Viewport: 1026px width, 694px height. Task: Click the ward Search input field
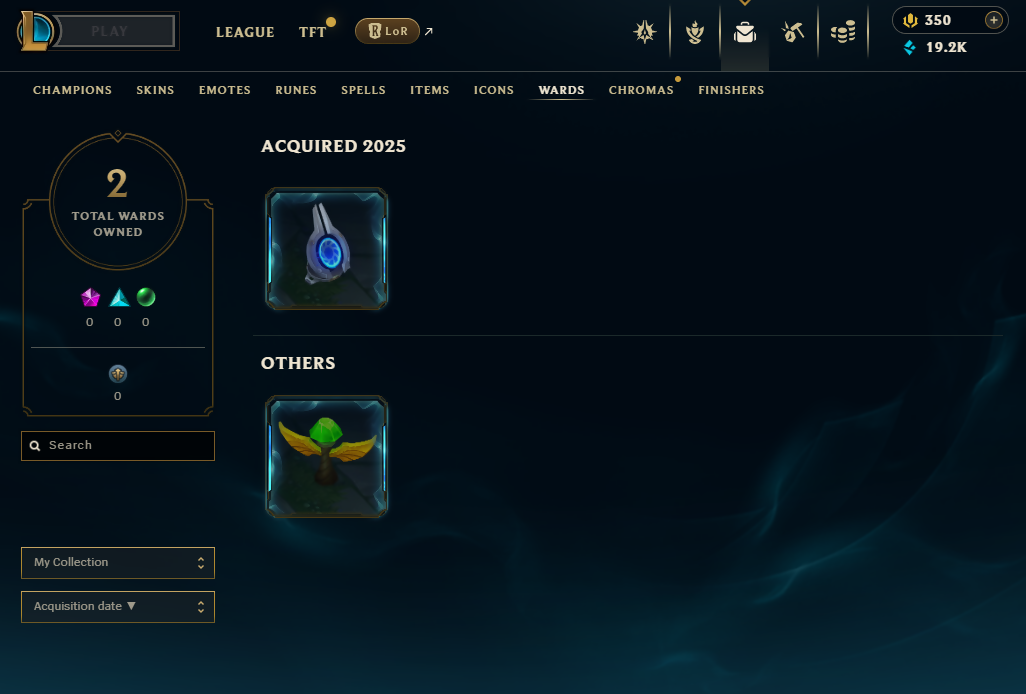[x=118, y=445]
